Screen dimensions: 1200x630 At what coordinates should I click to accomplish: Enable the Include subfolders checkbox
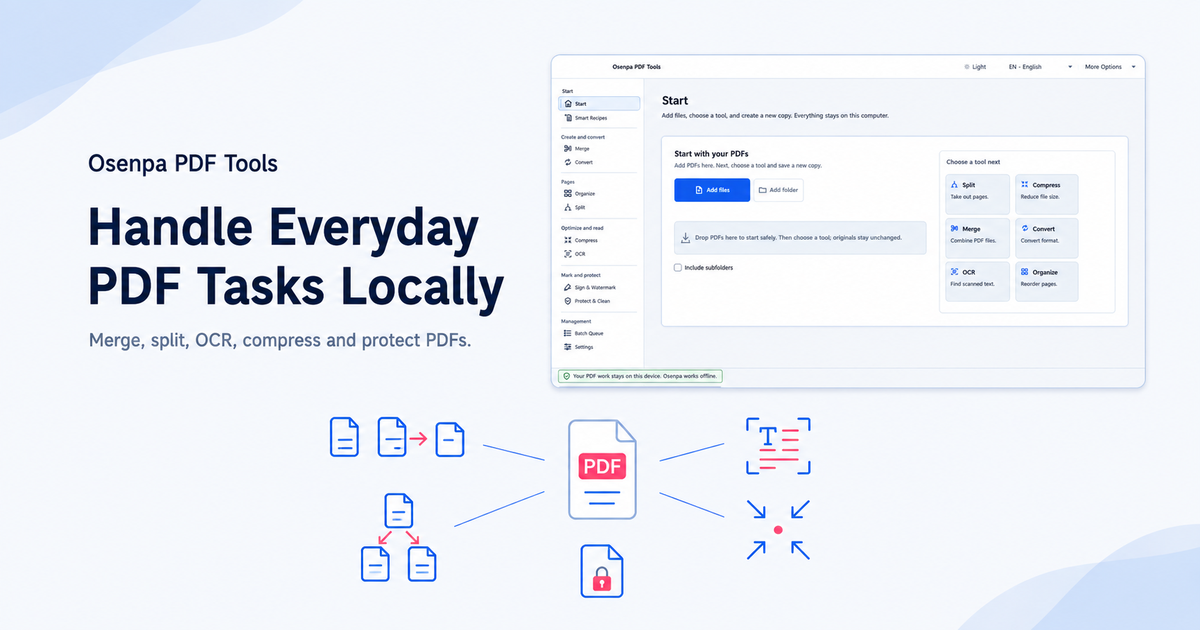coord(678,268)
